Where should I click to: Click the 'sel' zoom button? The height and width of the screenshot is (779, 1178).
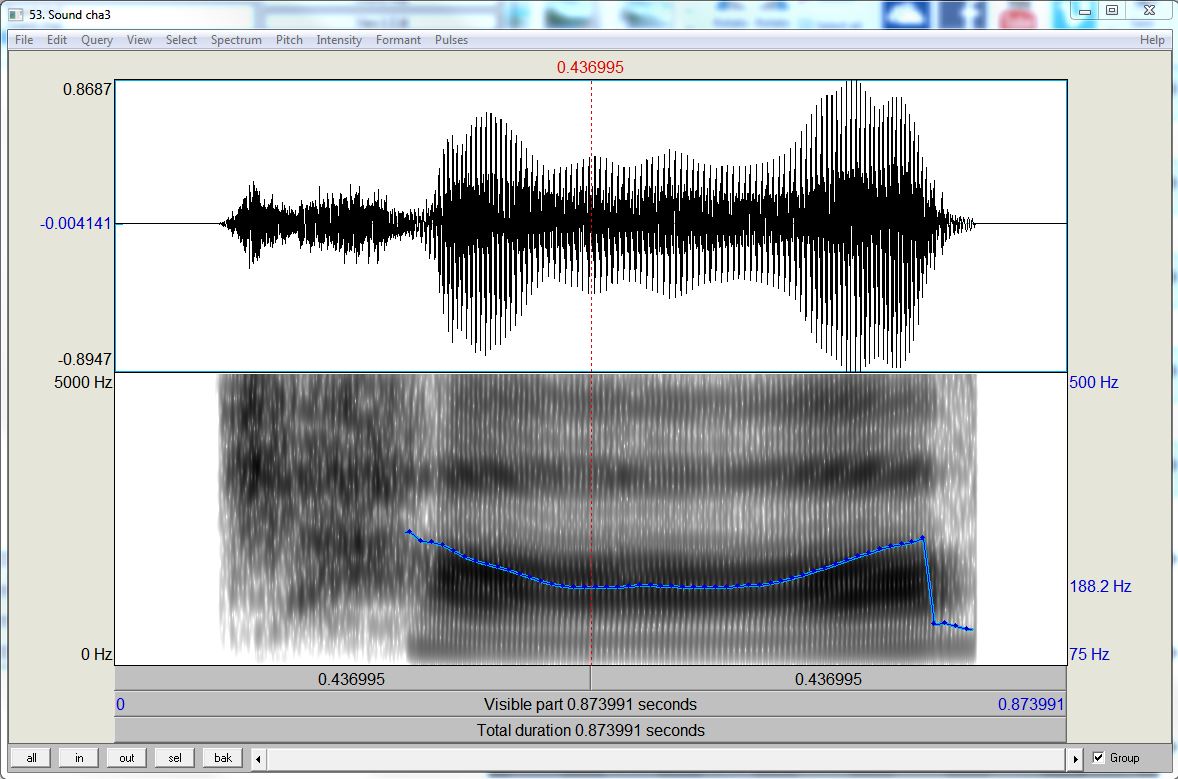[175, 758]
